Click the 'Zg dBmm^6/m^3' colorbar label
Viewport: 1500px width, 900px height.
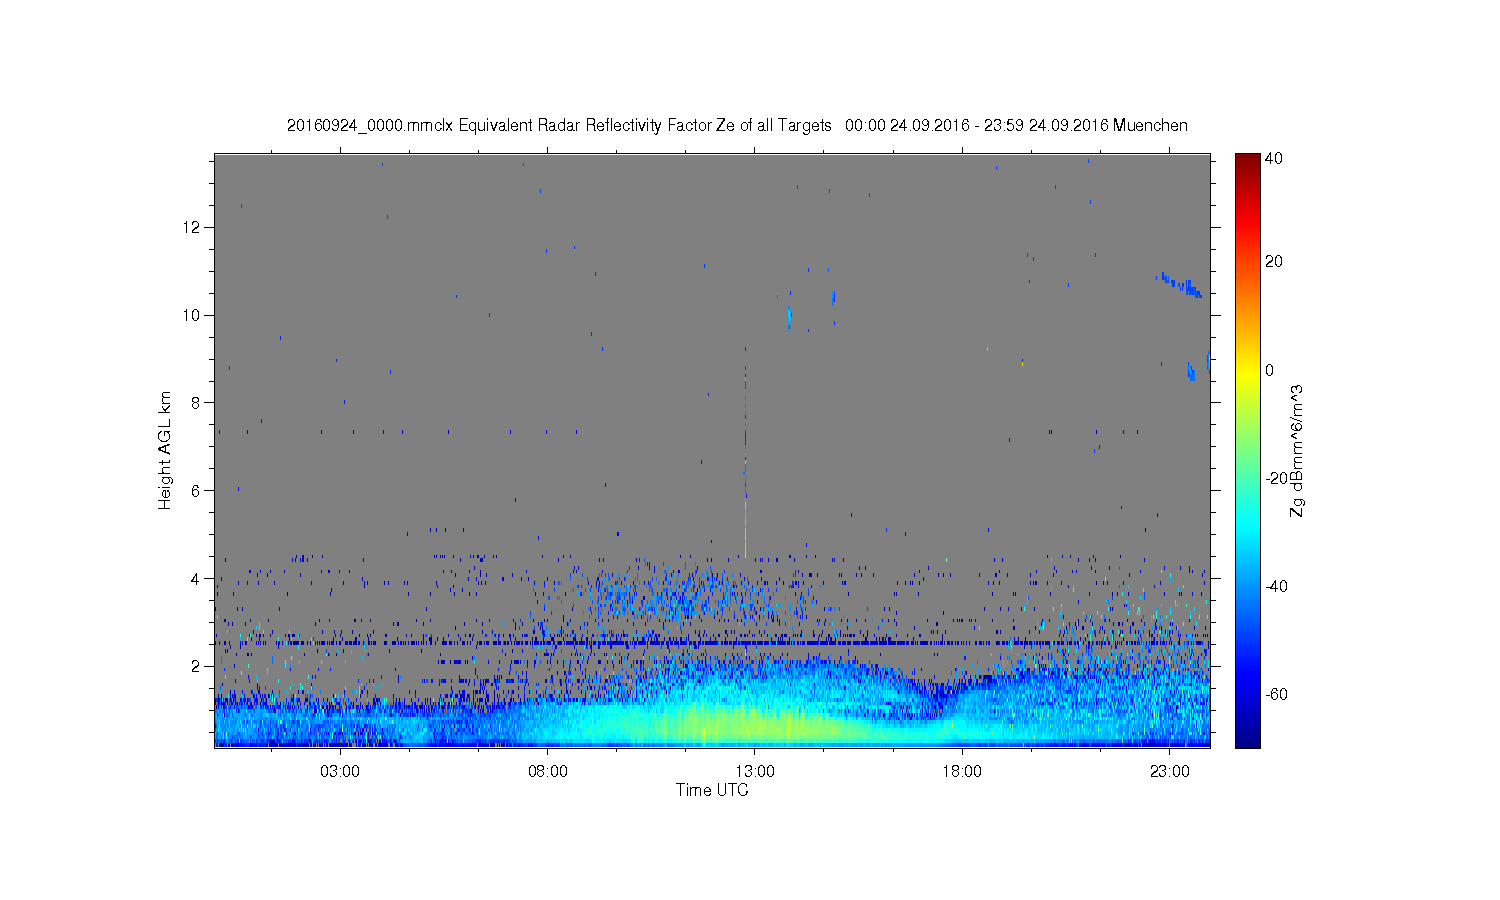[x=1297, y=450]
